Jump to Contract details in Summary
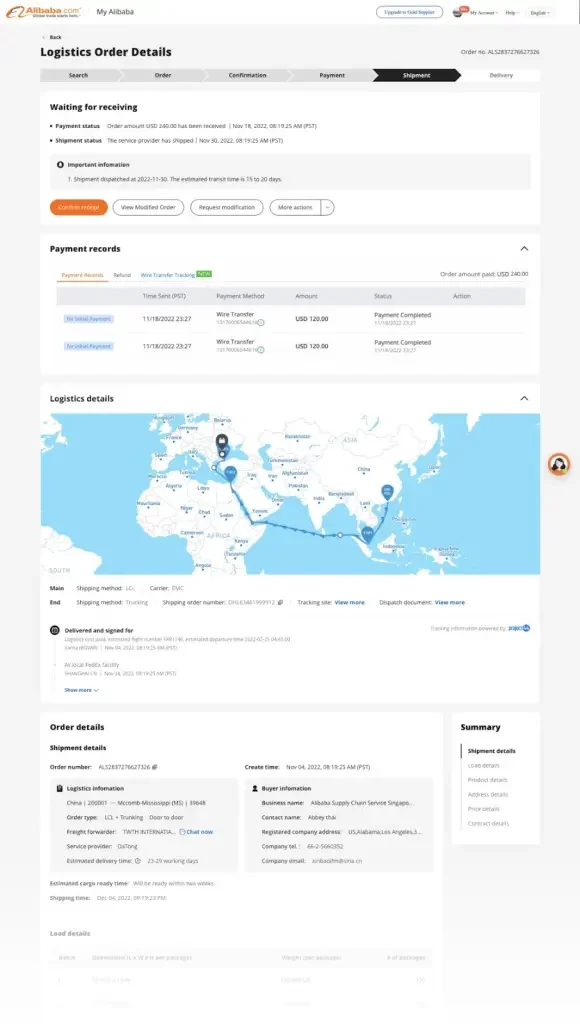 (x=488, y=824)
